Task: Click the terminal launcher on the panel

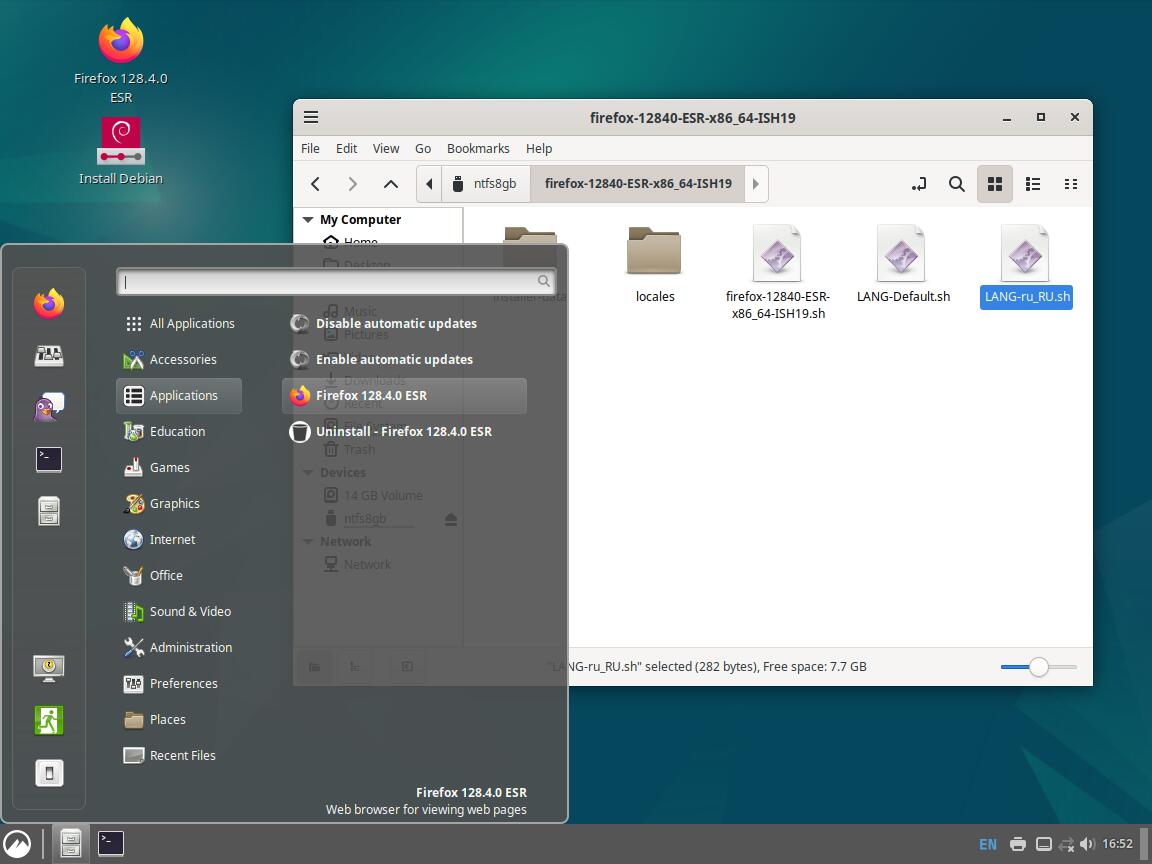Action: coord(111,843)
